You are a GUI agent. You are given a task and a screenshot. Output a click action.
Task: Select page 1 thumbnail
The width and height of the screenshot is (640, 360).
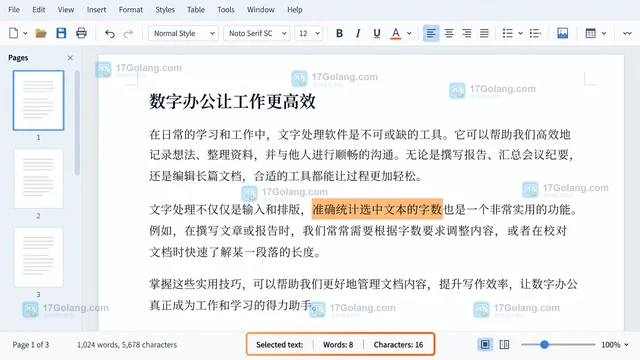coord(38,100)
